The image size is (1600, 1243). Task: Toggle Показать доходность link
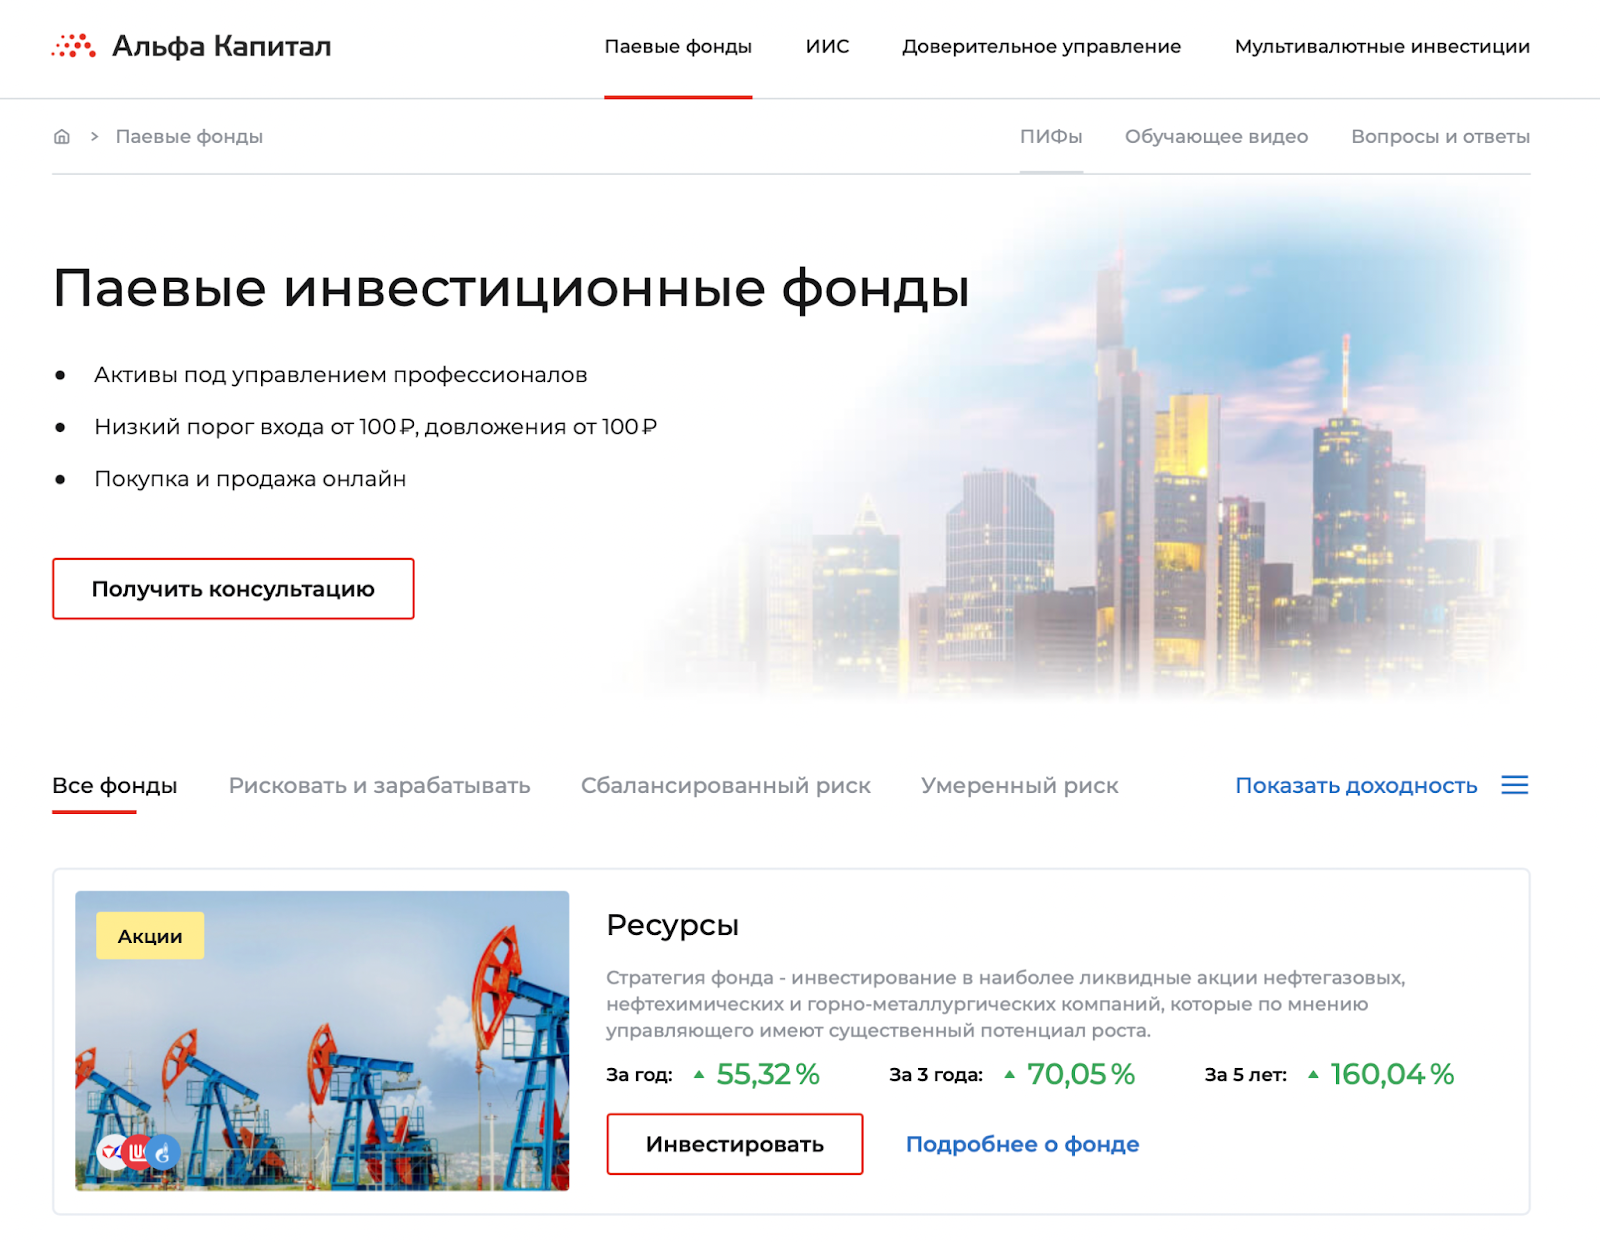coord(1356,786)
